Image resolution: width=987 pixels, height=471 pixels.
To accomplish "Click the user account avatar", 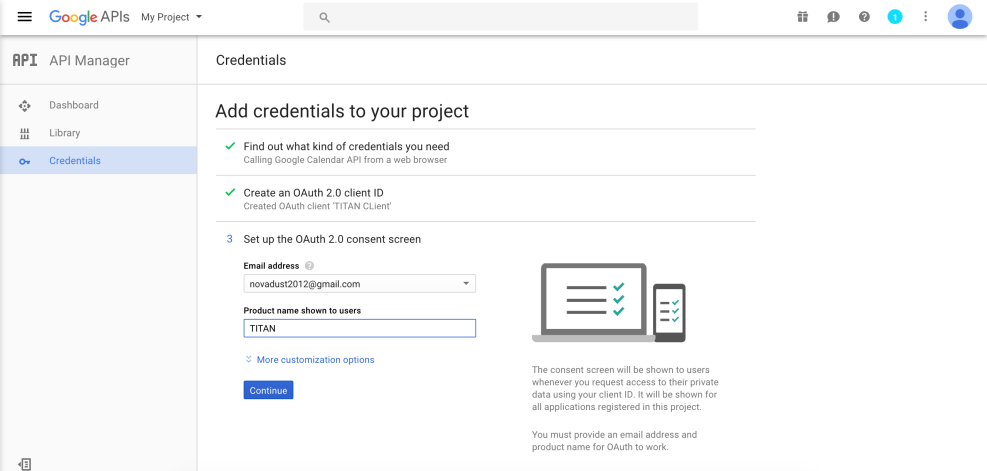I will [959, 17].
